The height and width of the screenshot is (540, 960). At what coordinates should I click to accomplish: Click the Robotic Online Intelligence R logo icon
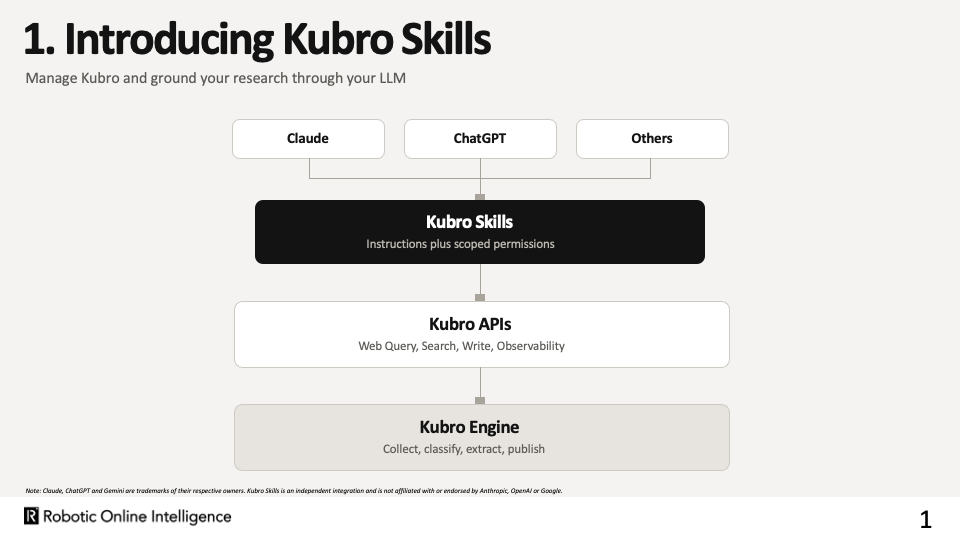pyautogui.click(x=31, y=516)
